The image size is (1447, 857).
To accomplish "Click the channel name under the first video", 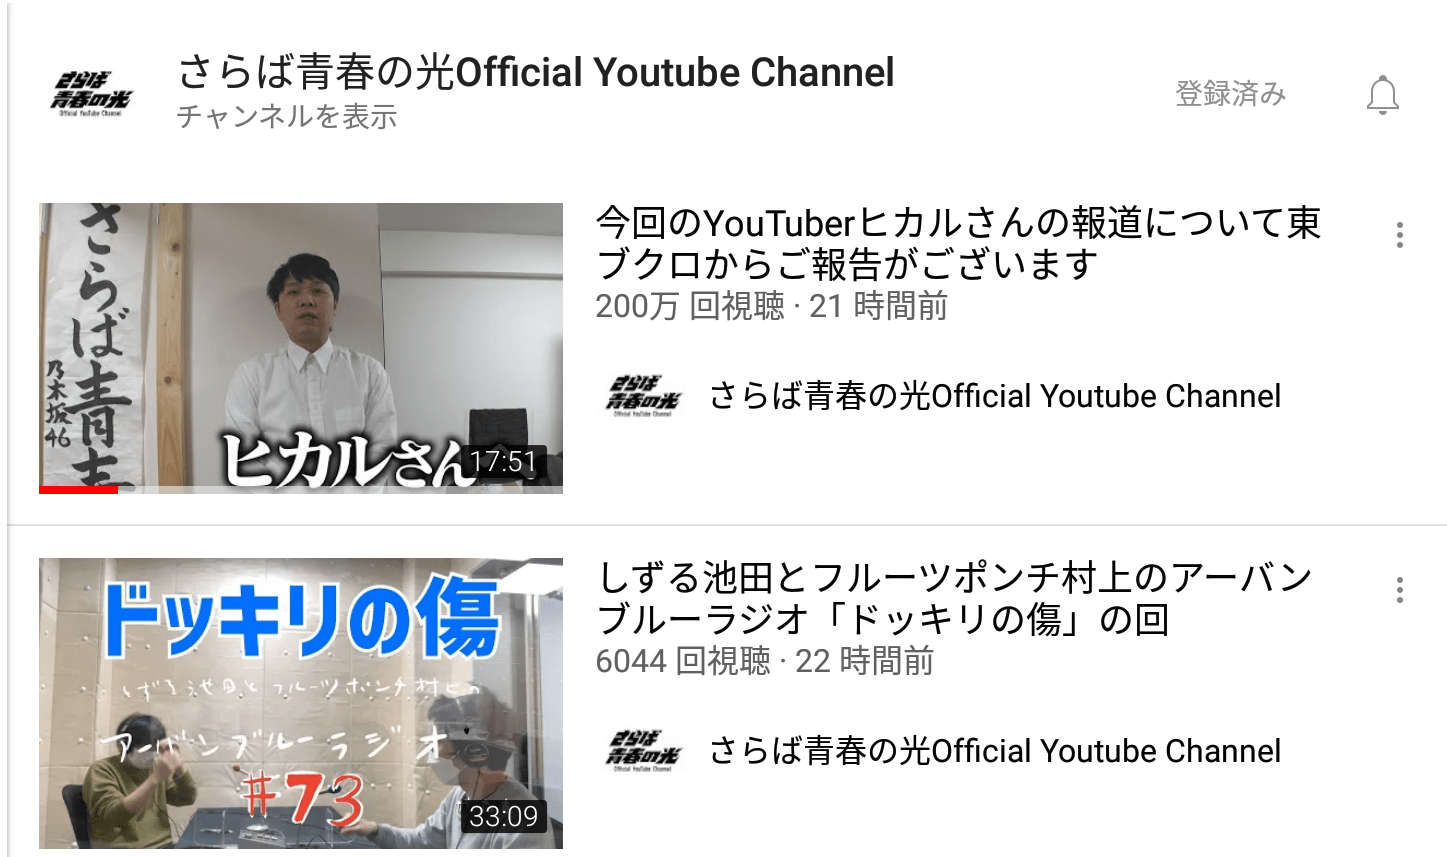I will [x=995, y=396].
